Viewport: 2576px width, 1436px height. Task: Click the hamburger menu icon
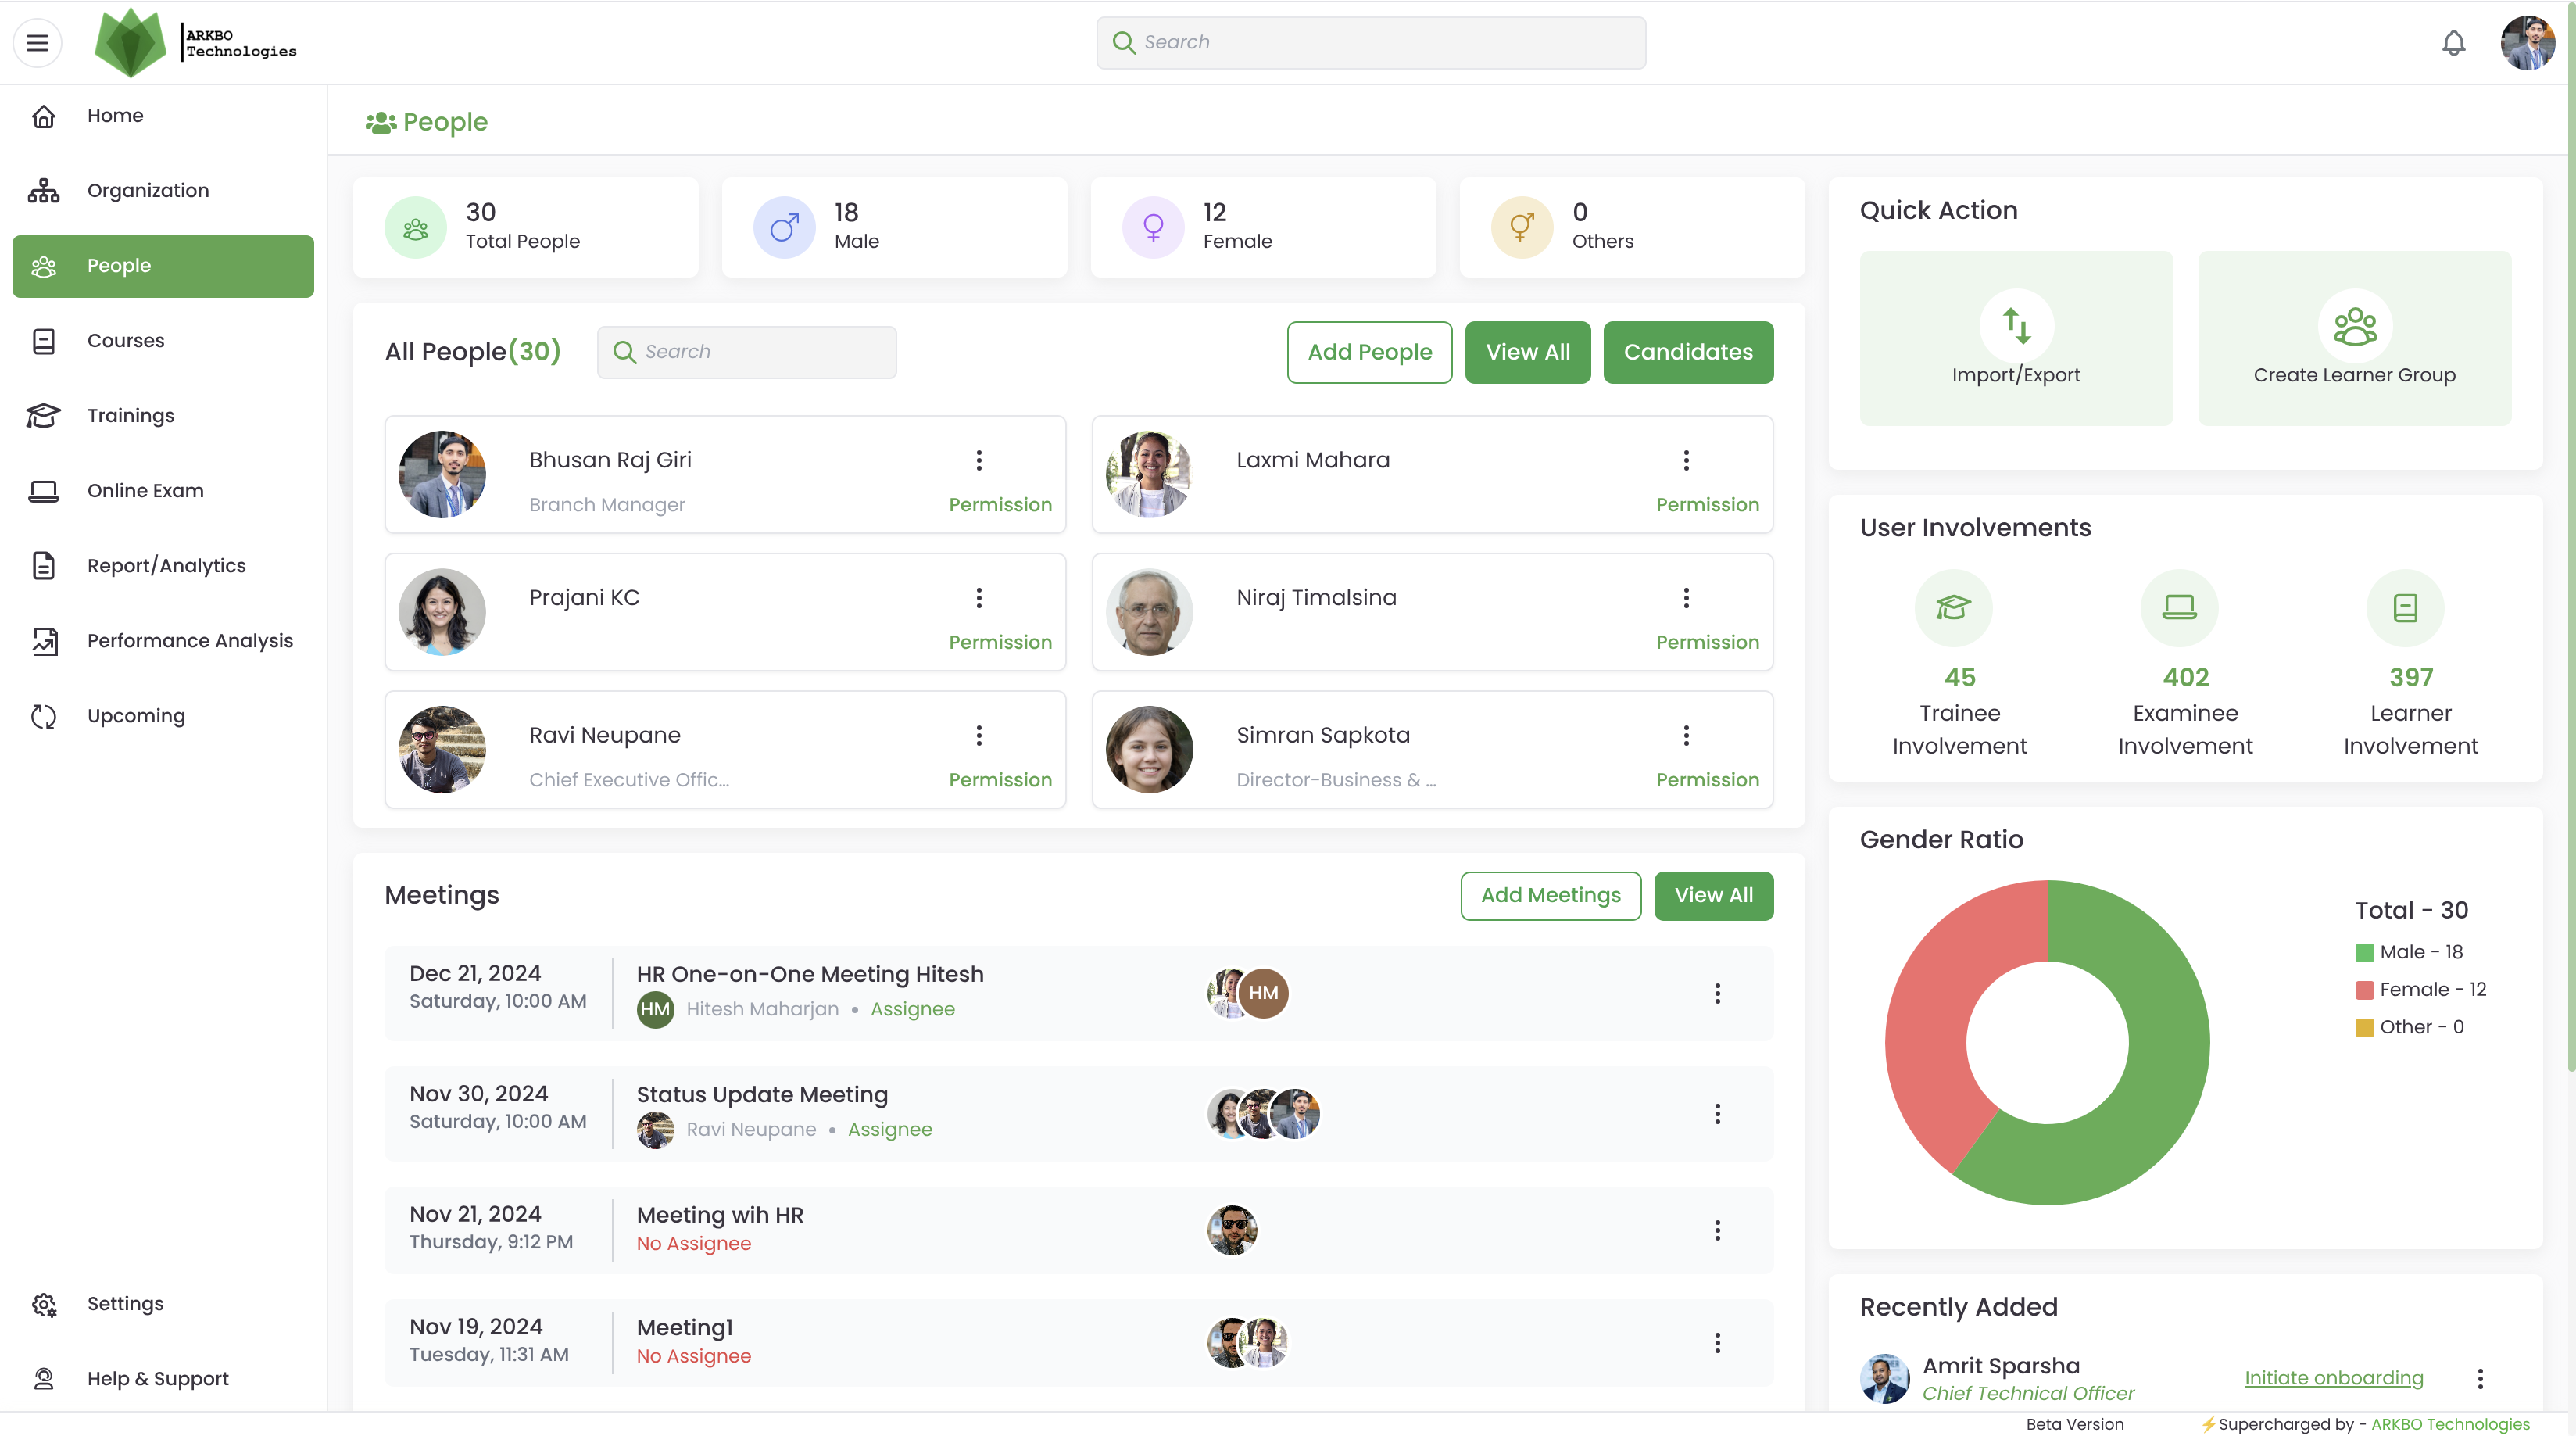pyautogui.click(x=37, y=43)
